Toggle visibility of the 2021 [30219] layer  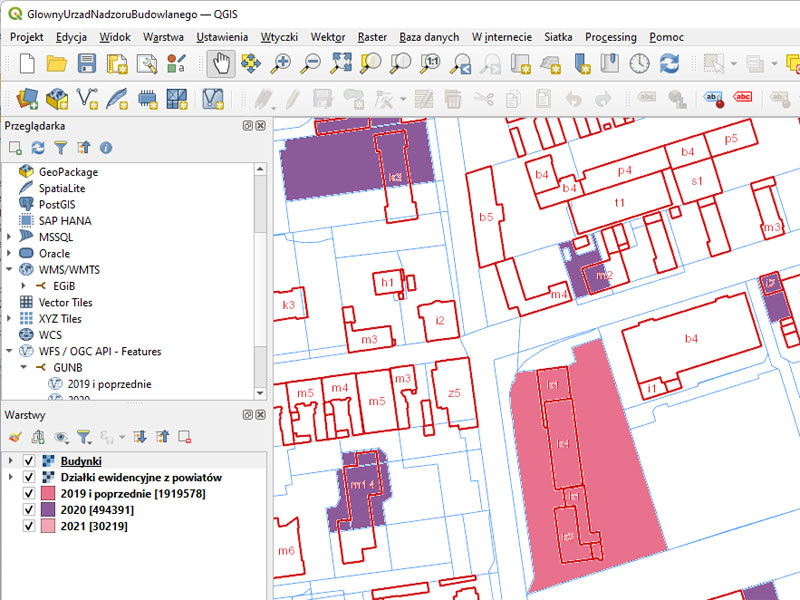(29, 526)
